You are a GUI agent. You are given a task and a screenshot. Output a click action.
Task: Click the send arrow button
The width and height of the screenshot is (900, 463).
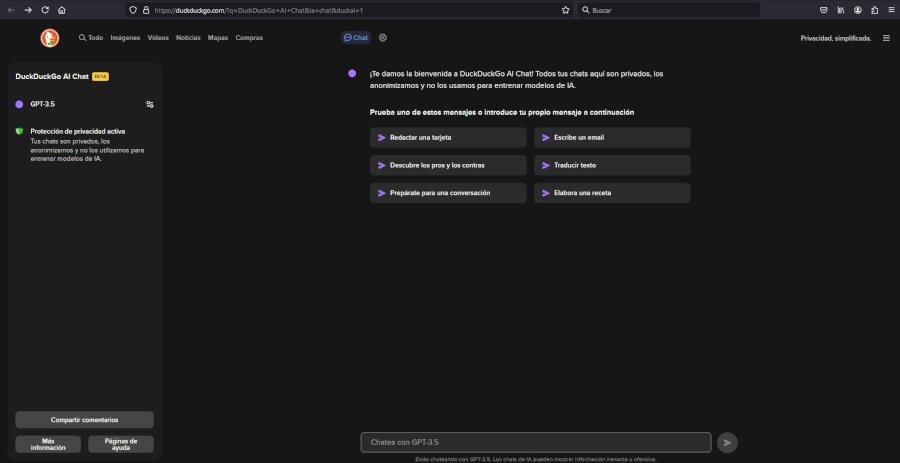pyautogui.click(x=727, y=442)
